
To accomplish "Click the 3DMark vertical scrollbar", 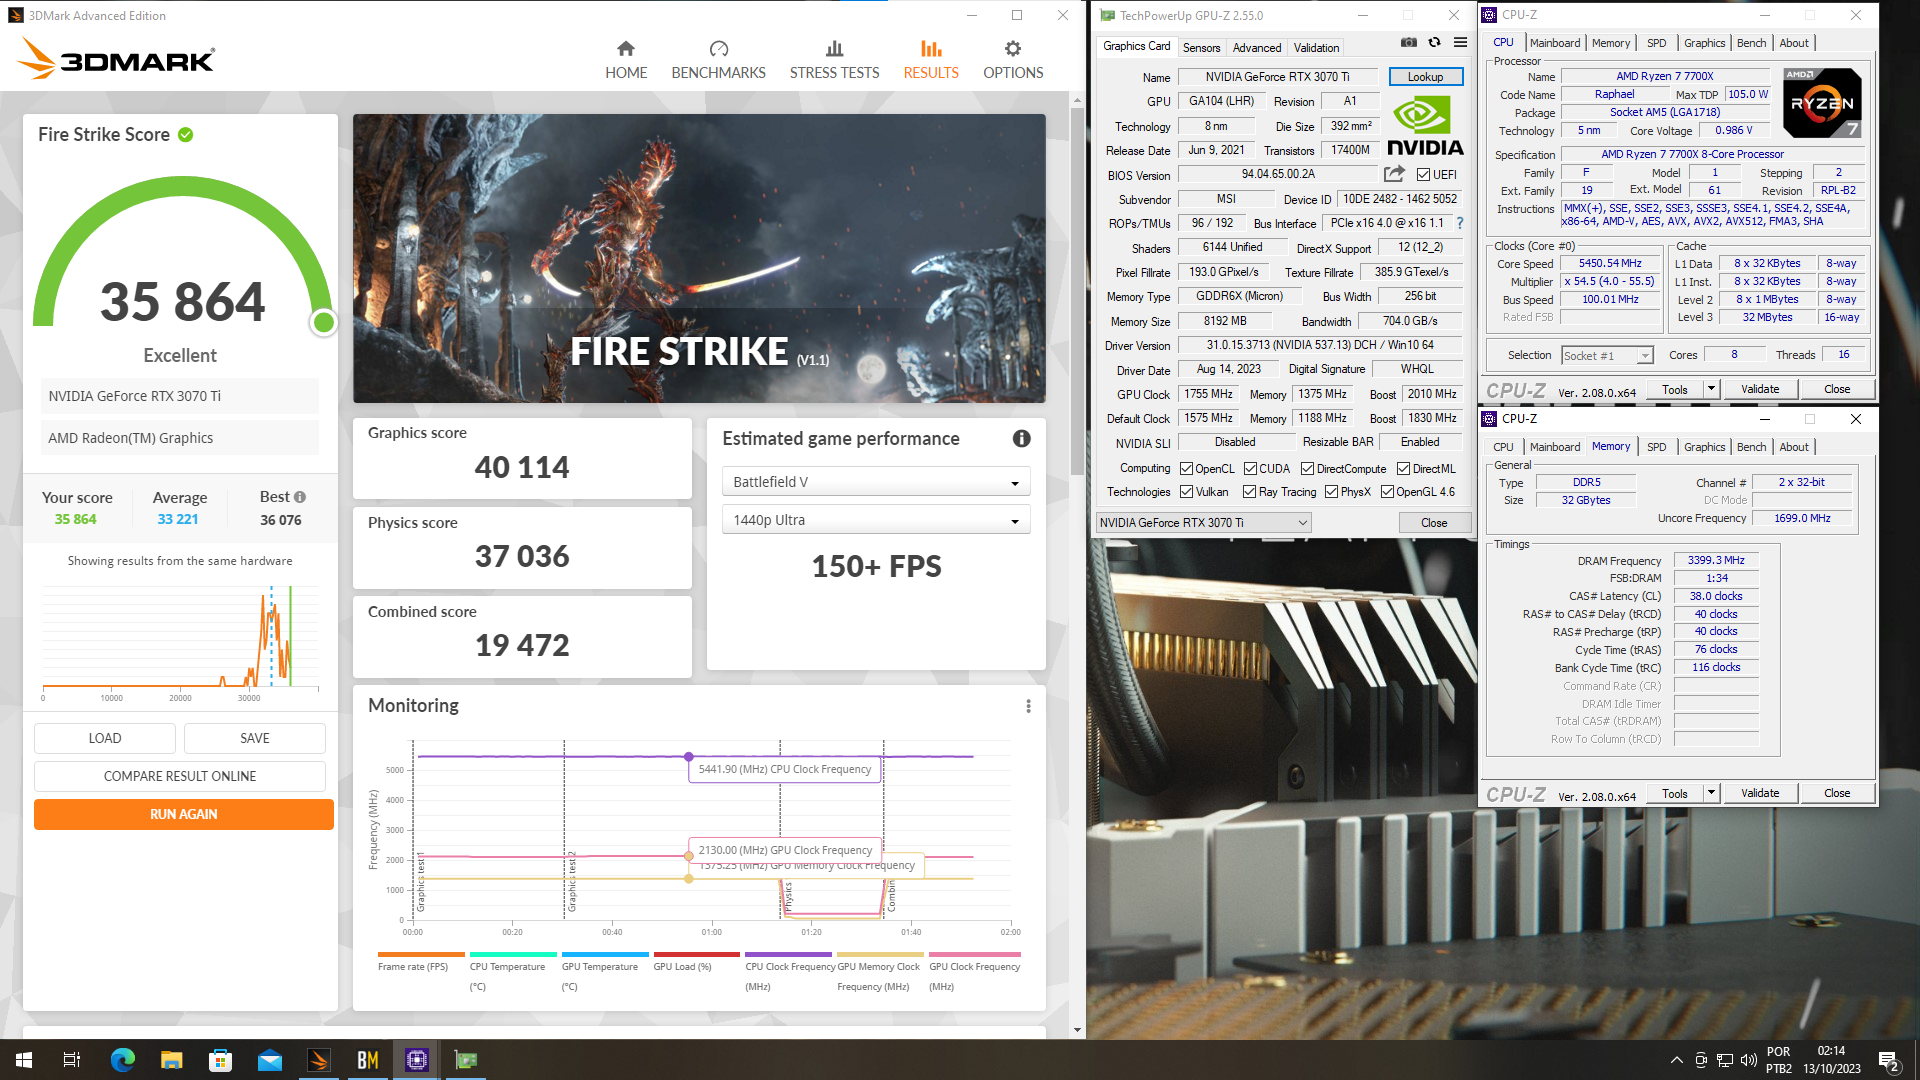I will tap(1077, 290).
